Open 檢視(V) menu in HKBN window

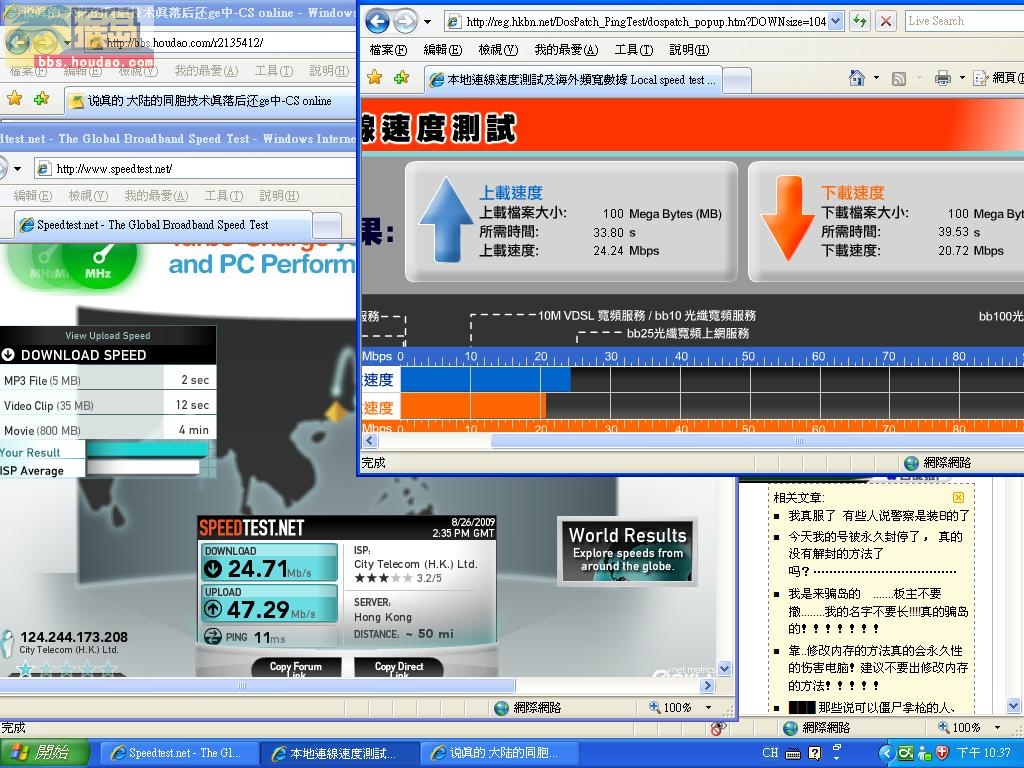pos(498,50)
